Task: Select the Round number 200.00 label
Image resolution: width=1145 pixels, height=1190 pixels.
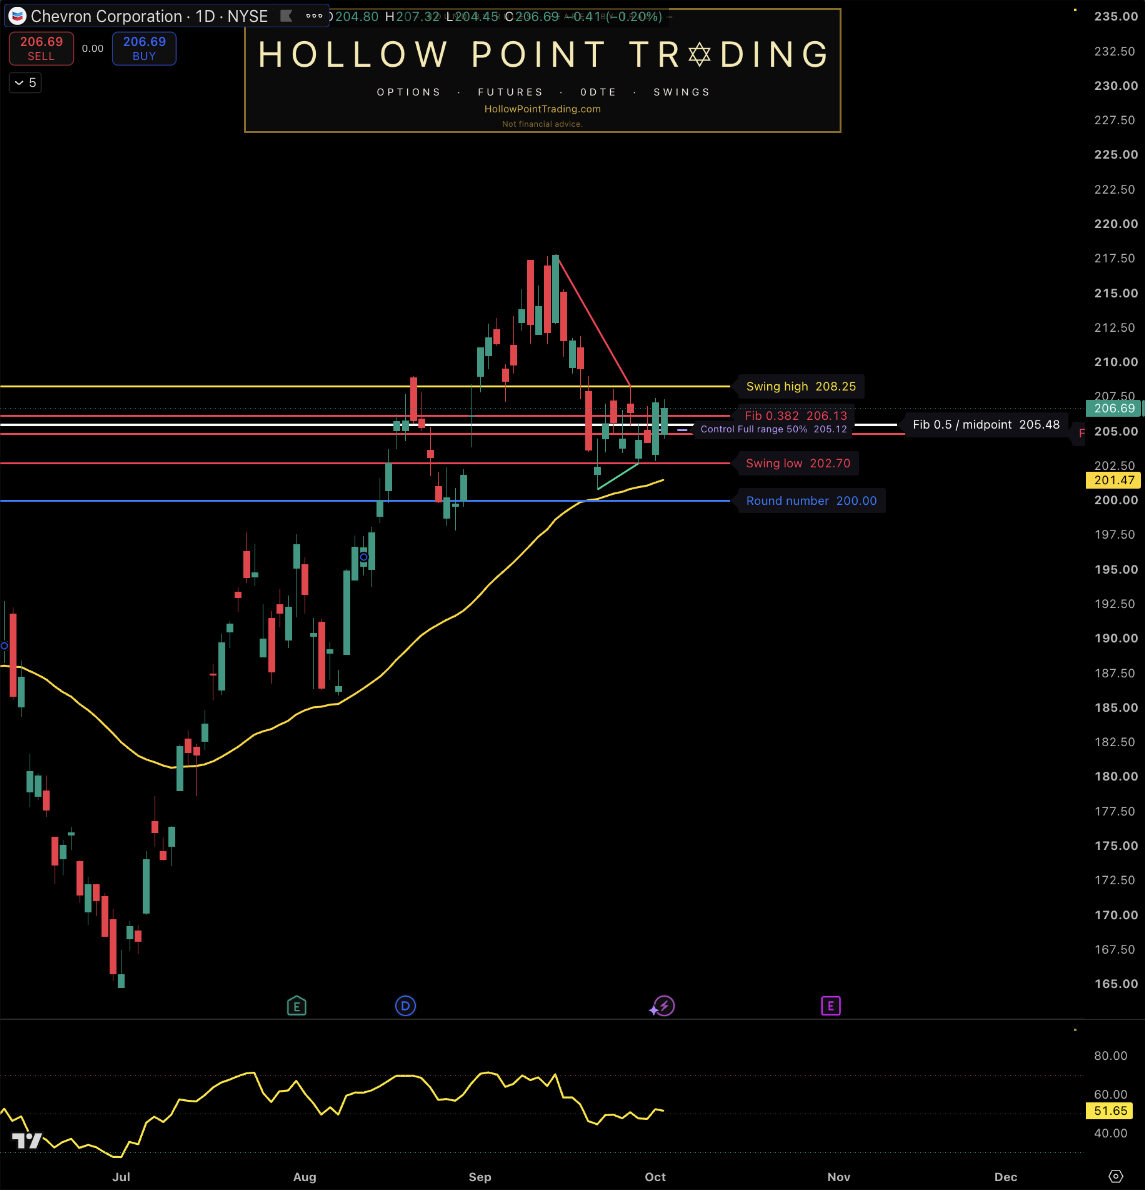Action: tap(811, 501)
